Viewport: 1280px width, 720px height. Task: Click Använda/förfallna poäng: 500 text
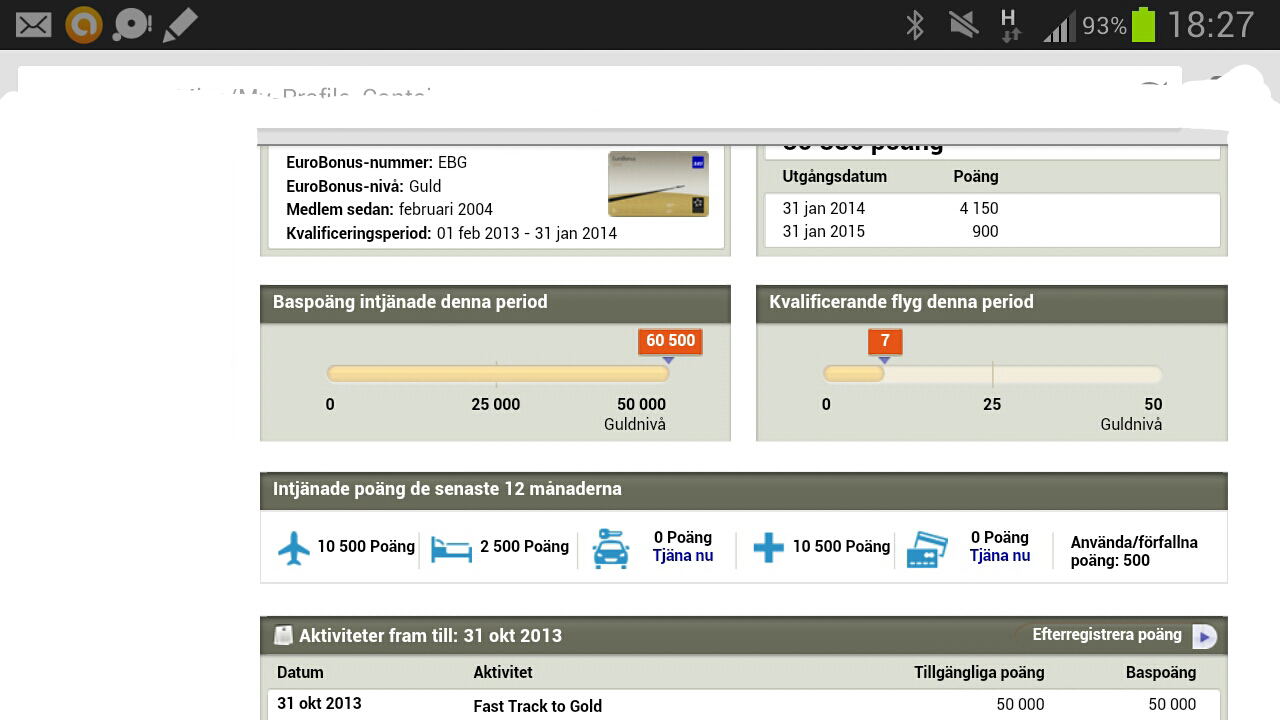[x=1134, y=551]
